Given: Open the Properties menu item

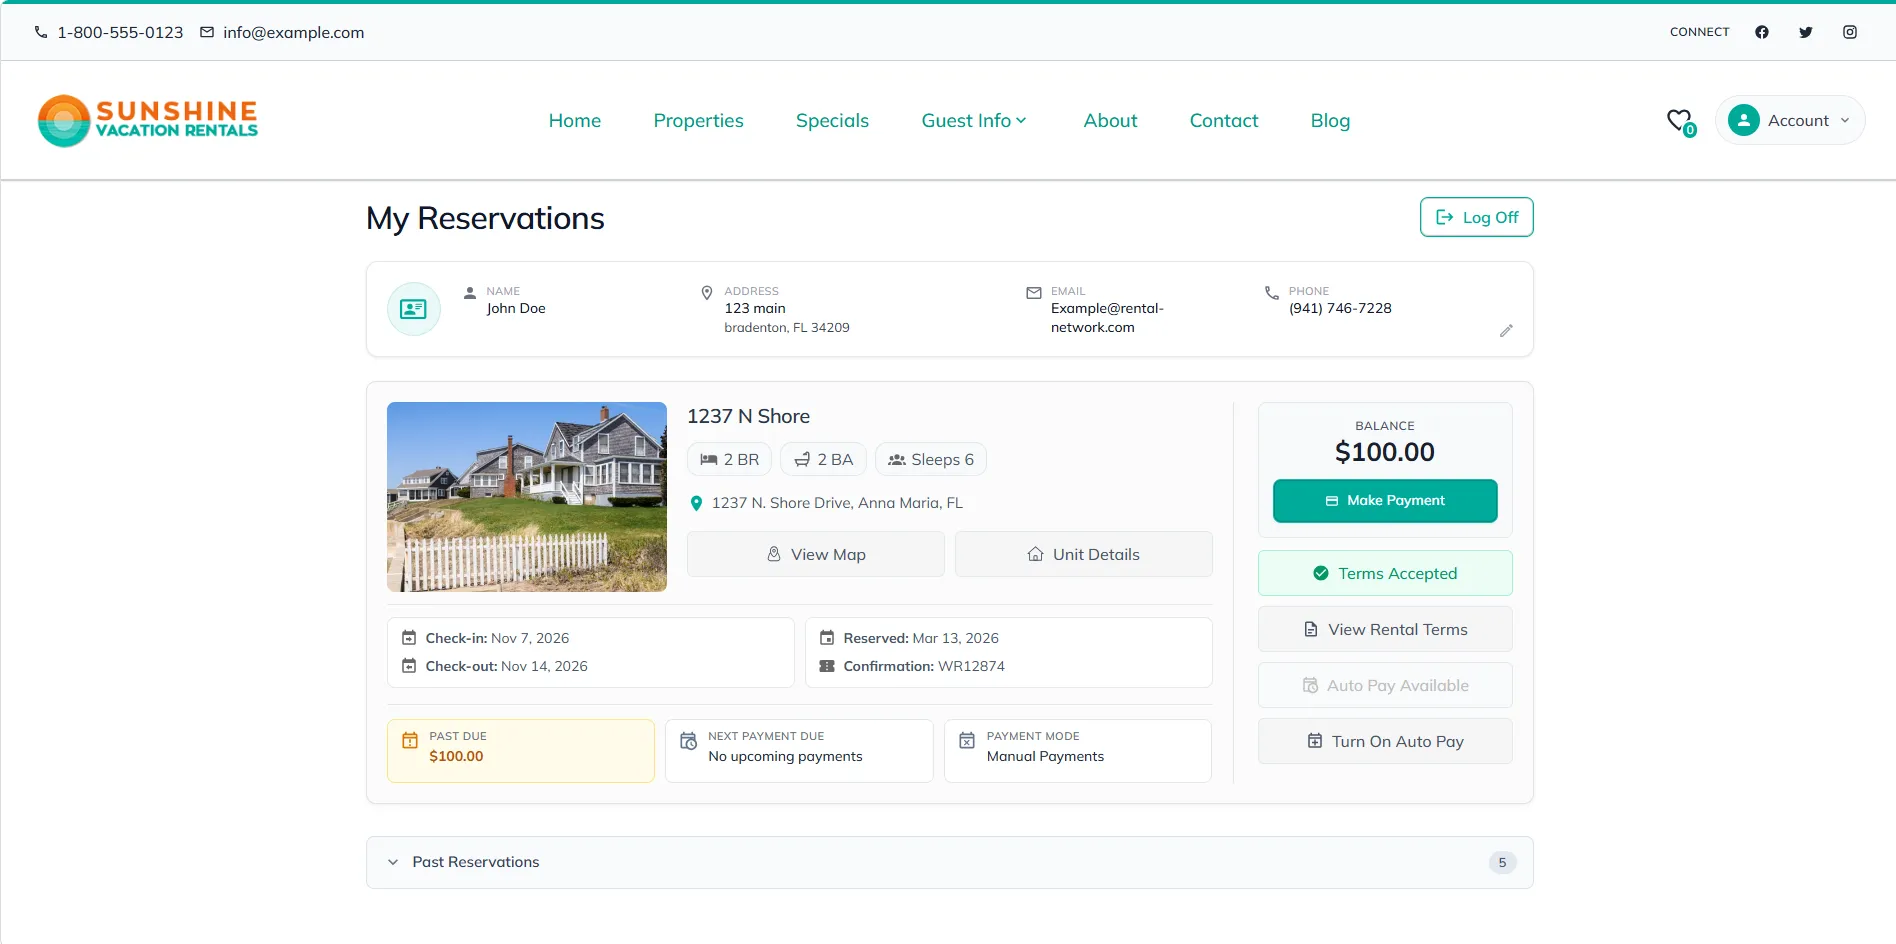Looking at the screenshot, I should (699, 121).
